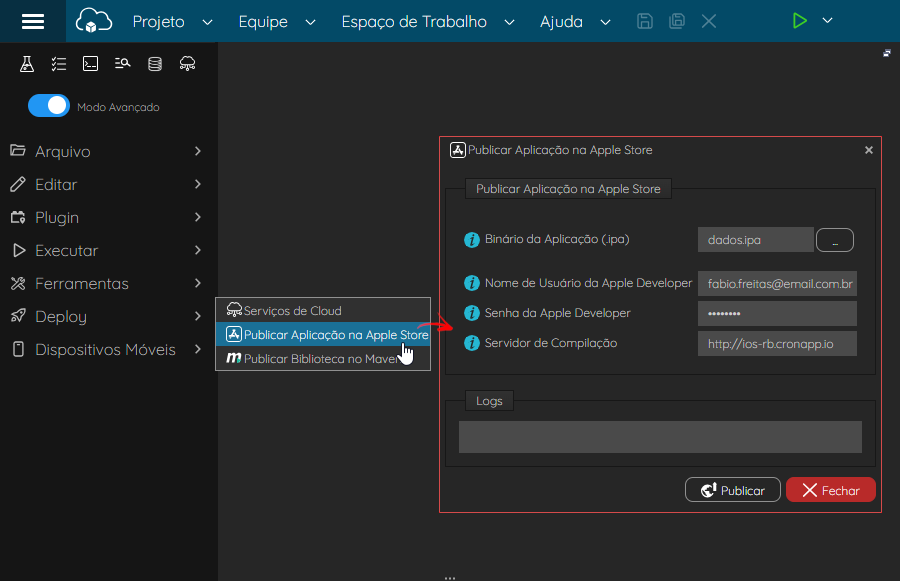Expand the Espaço de Trabalho chevron
This screenshot has width=900, height=581.
(x=509, y=22)
